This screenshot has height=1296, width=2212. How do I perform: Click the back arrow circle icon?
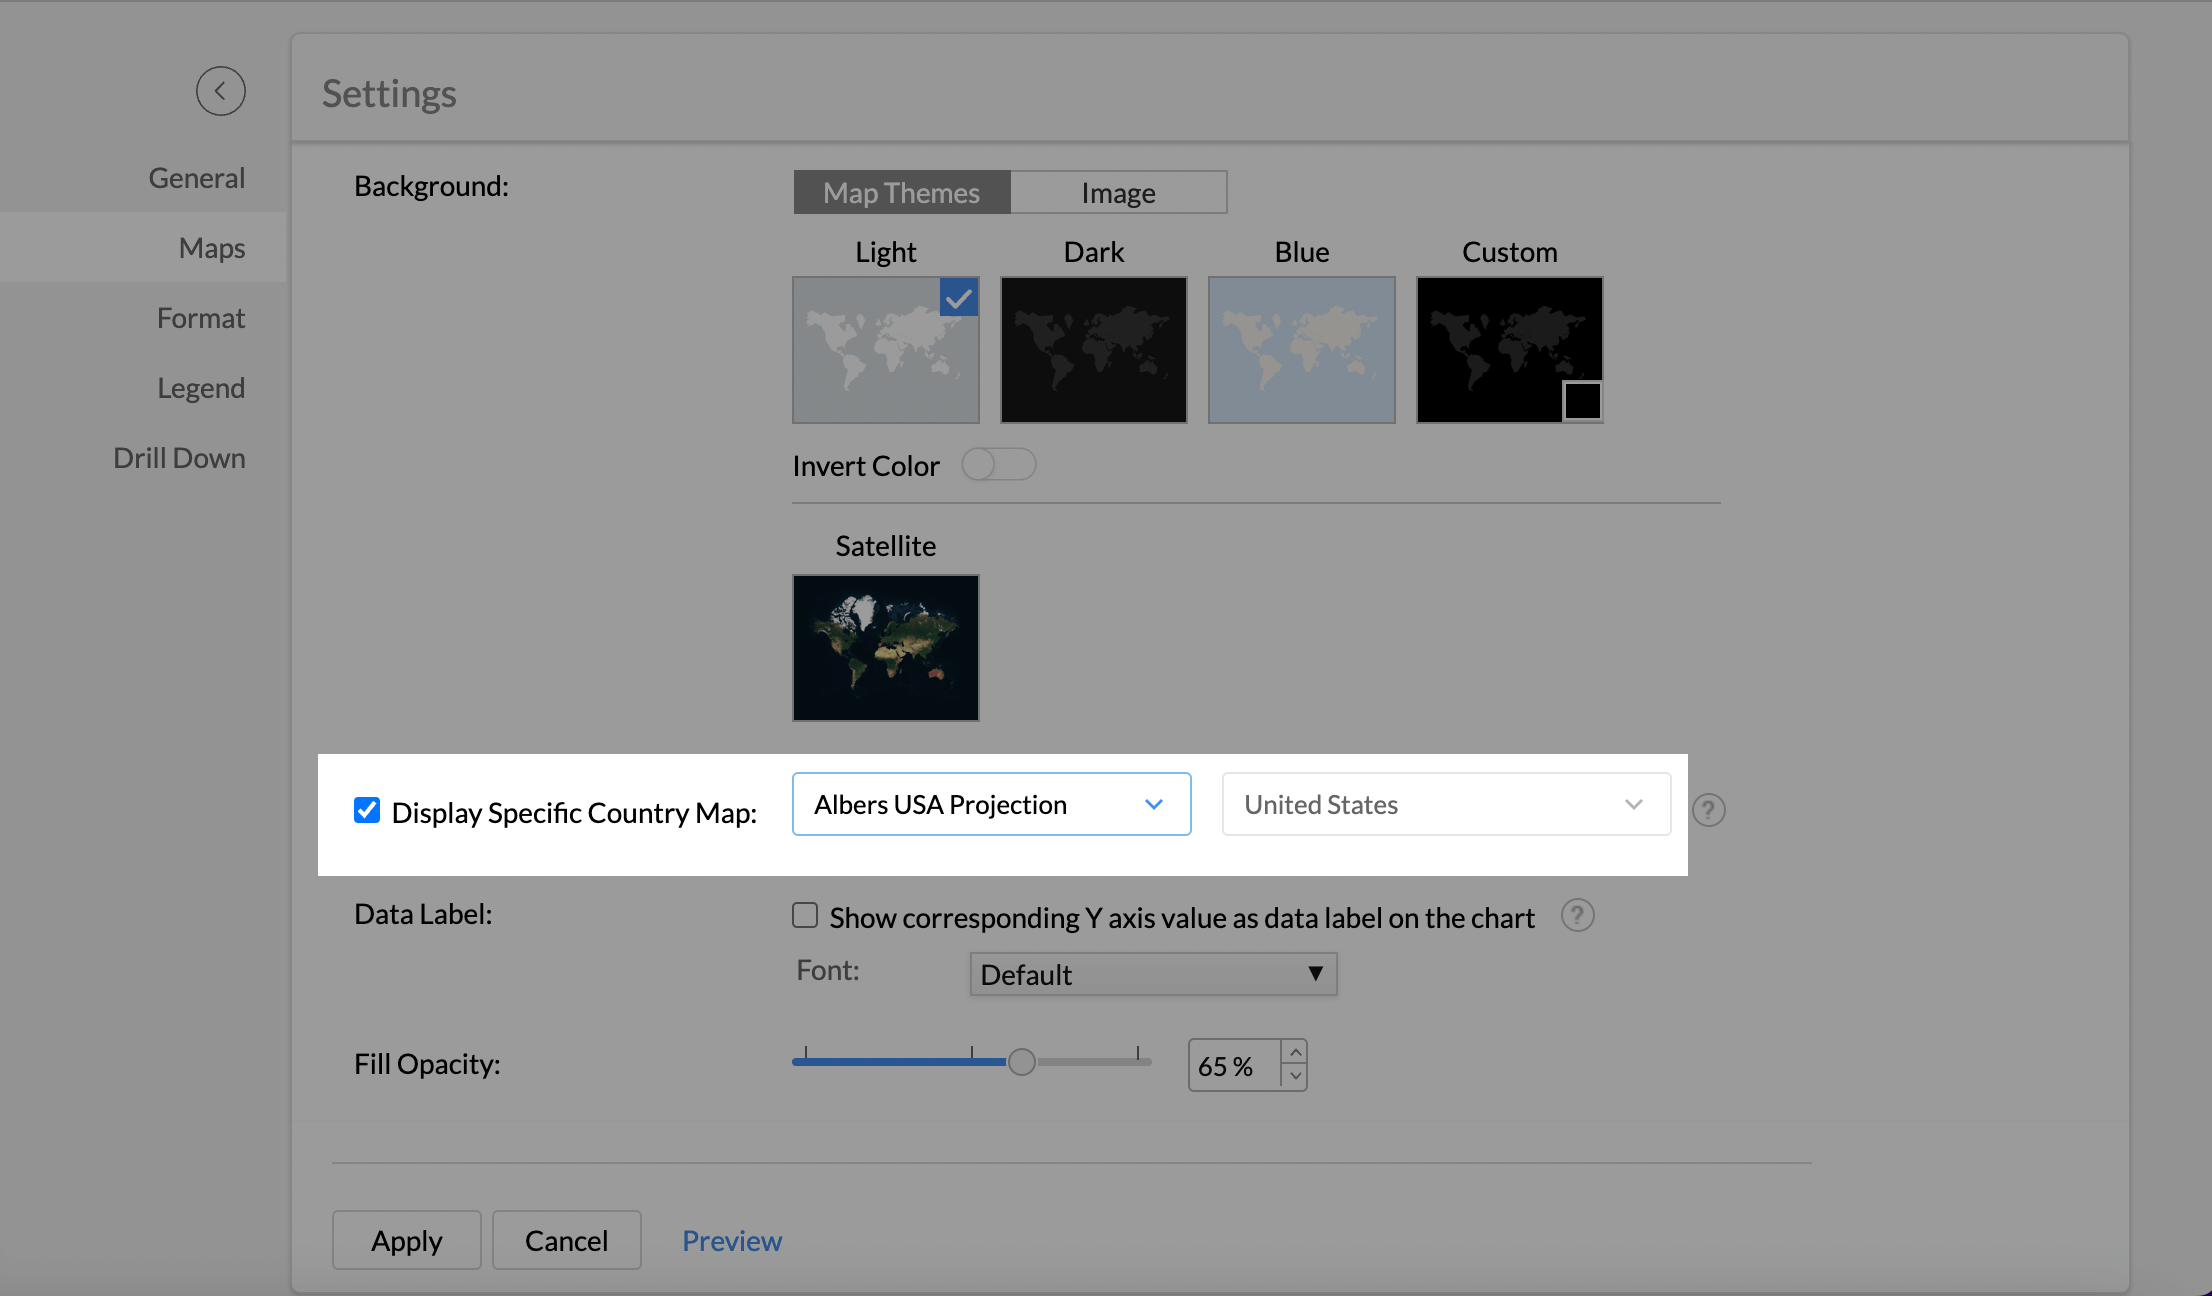tap(220, 91)
